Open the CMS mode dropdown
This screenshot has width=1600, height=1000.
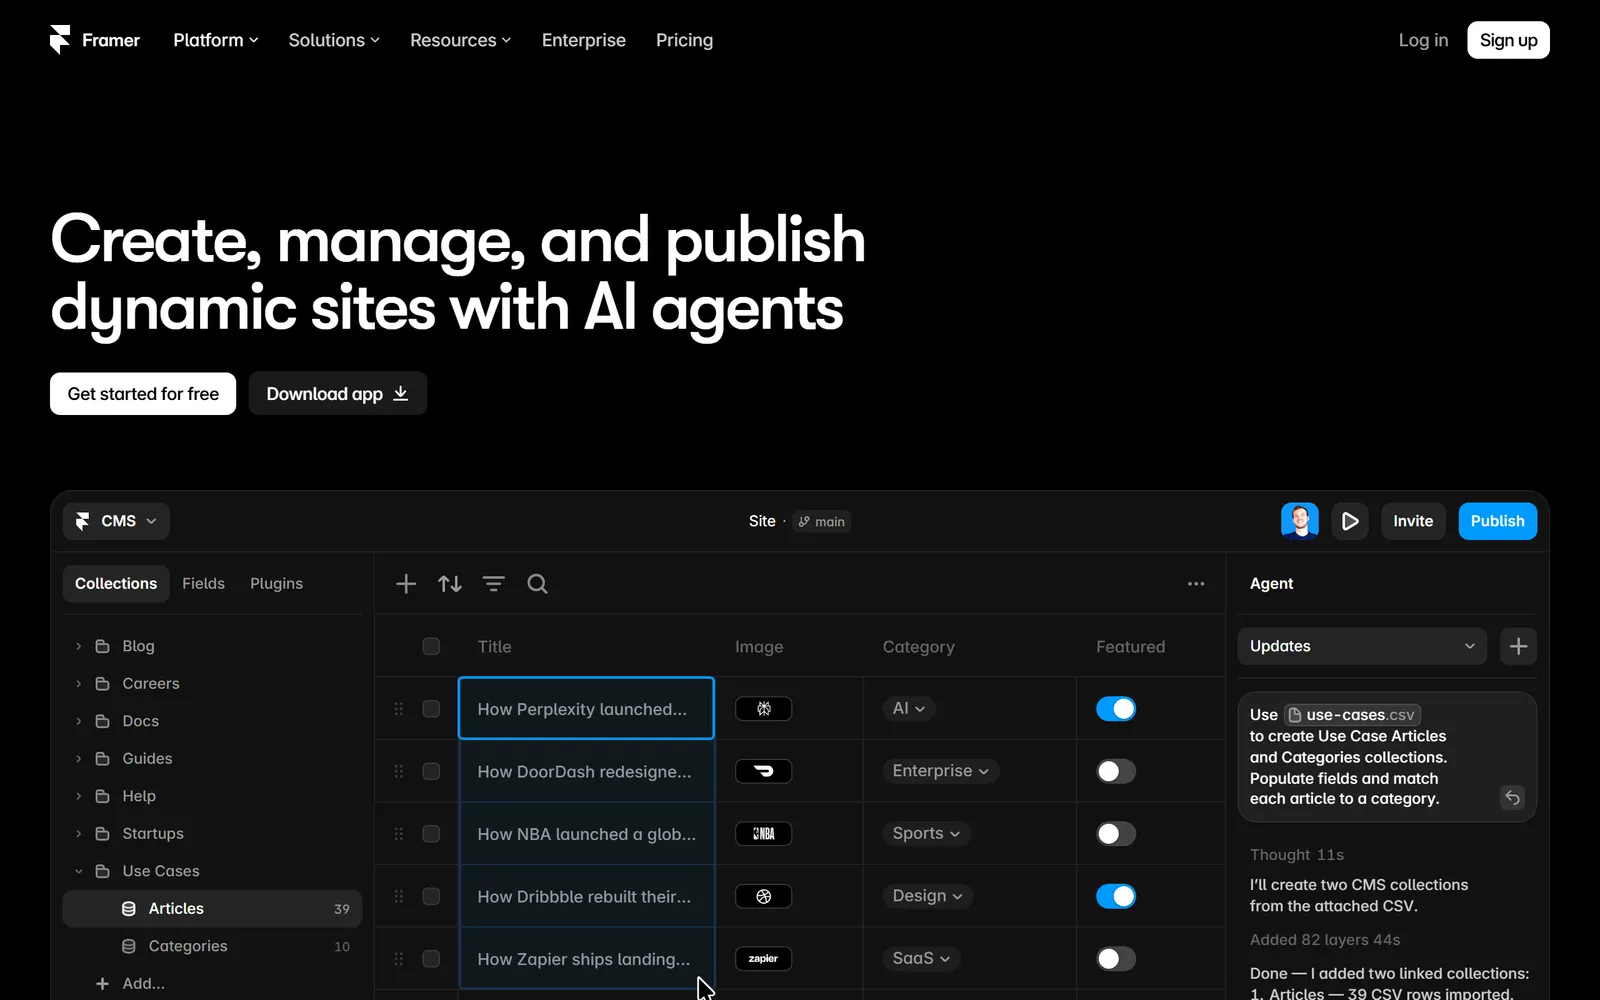tap(116, 521)
